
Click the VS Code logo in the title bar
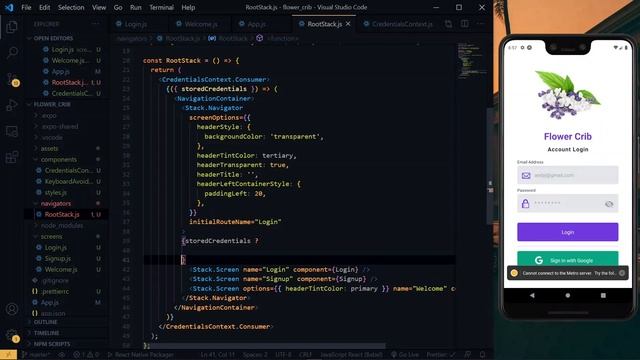(9, 7)
